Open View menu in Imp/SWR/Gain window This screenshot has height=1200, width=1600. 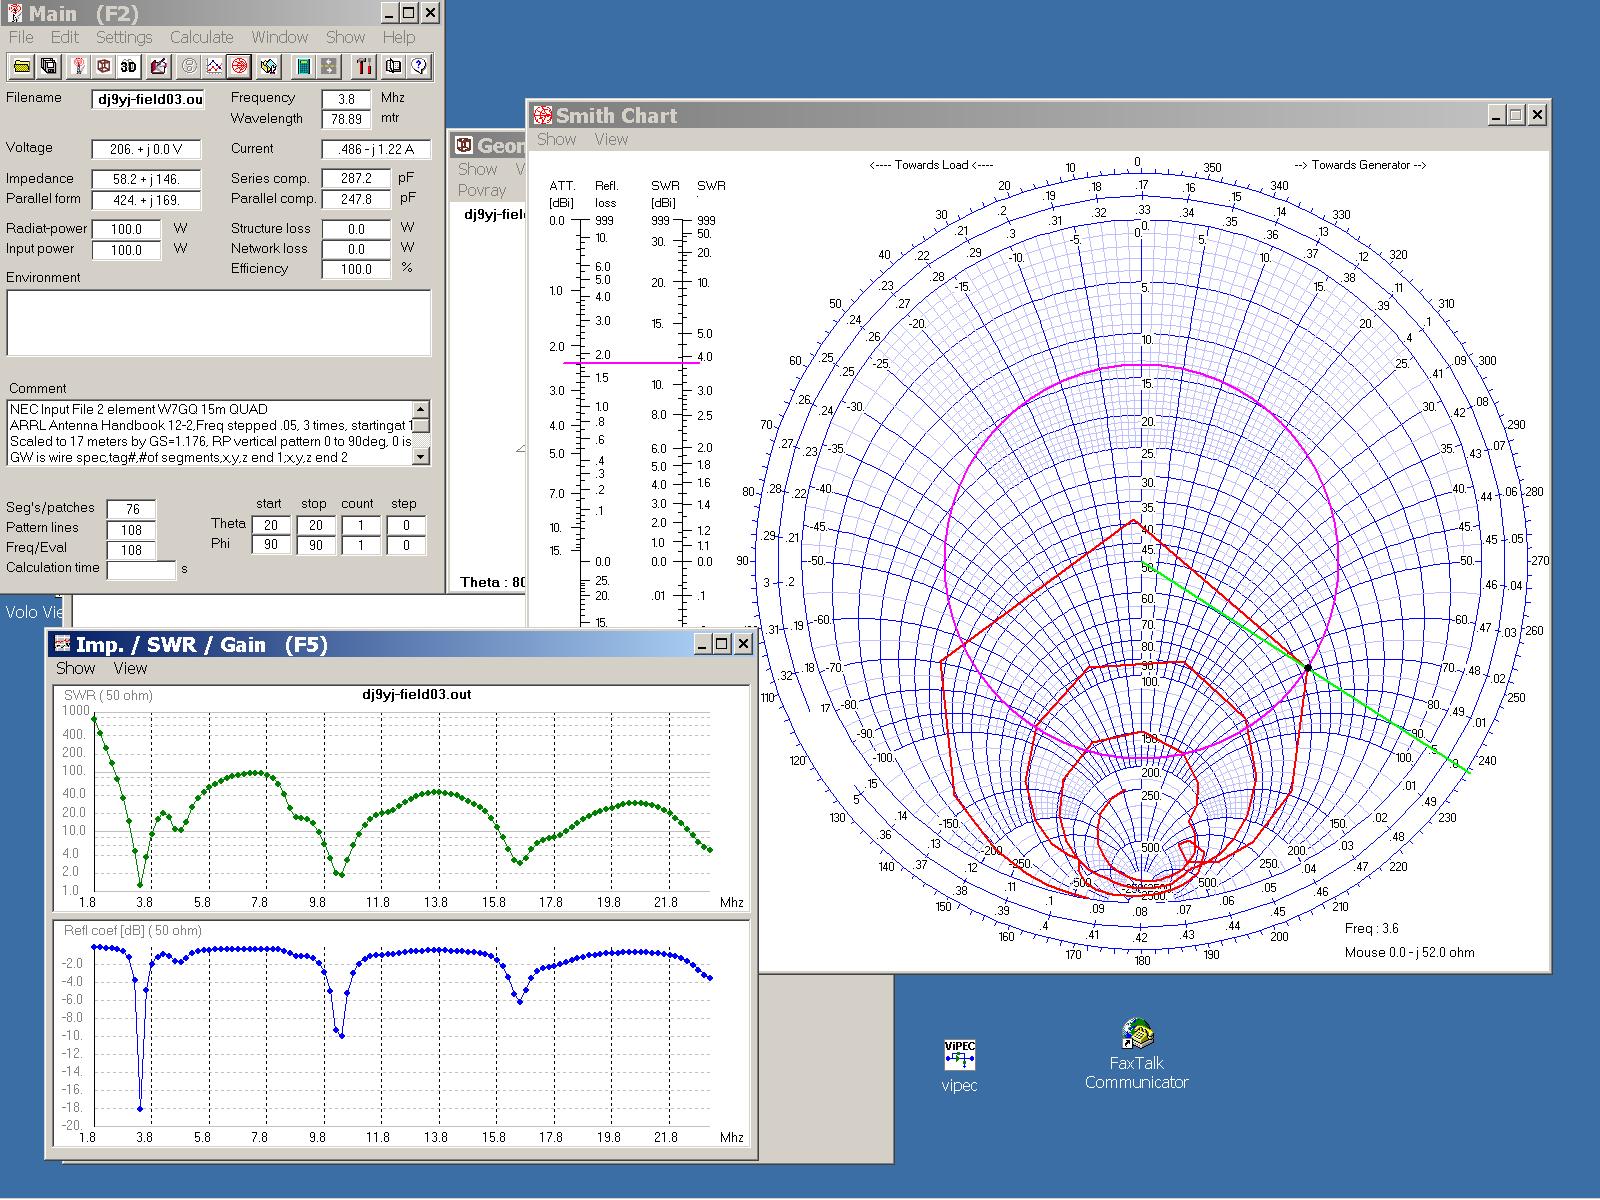[130, 668]
